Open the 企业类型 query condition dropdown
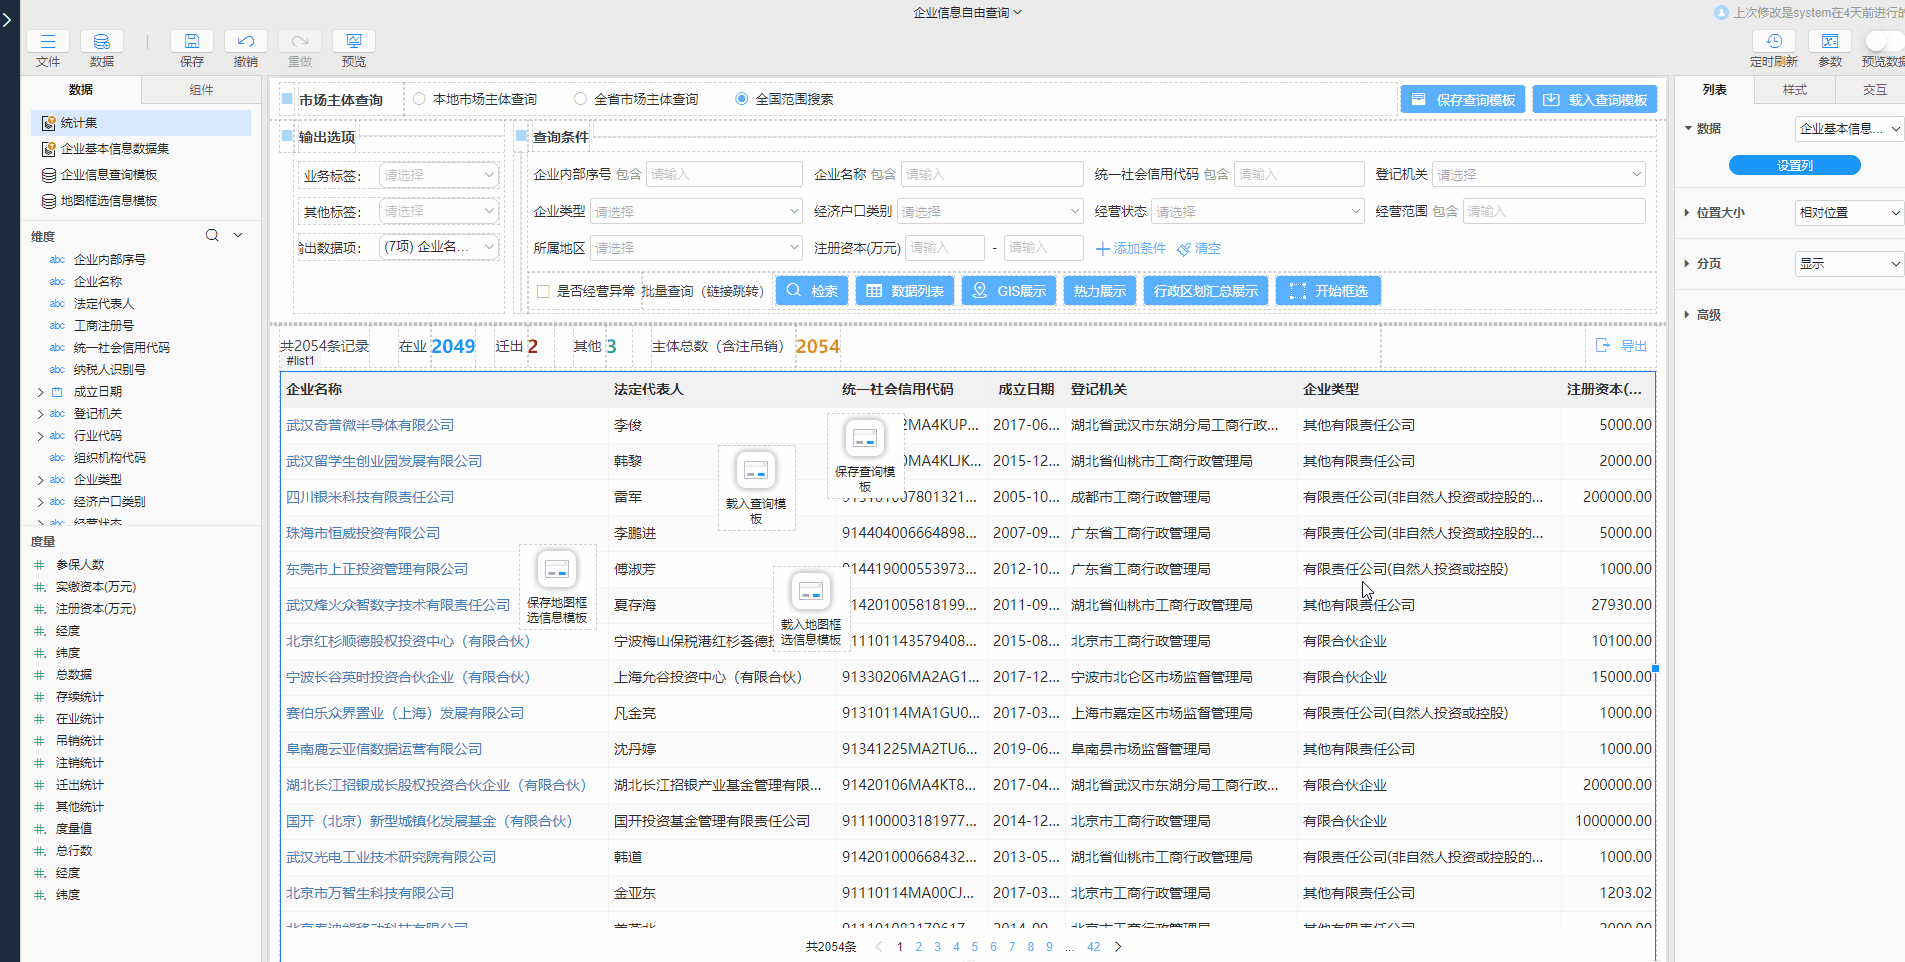 (x=696, y=212)
